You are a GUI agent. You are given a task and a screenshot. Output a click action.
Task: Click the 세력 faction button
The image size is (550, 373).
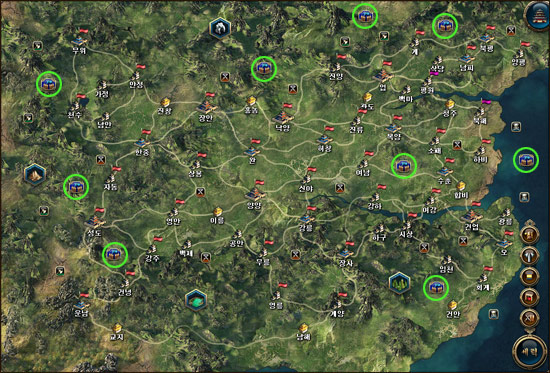pos(530,352)
